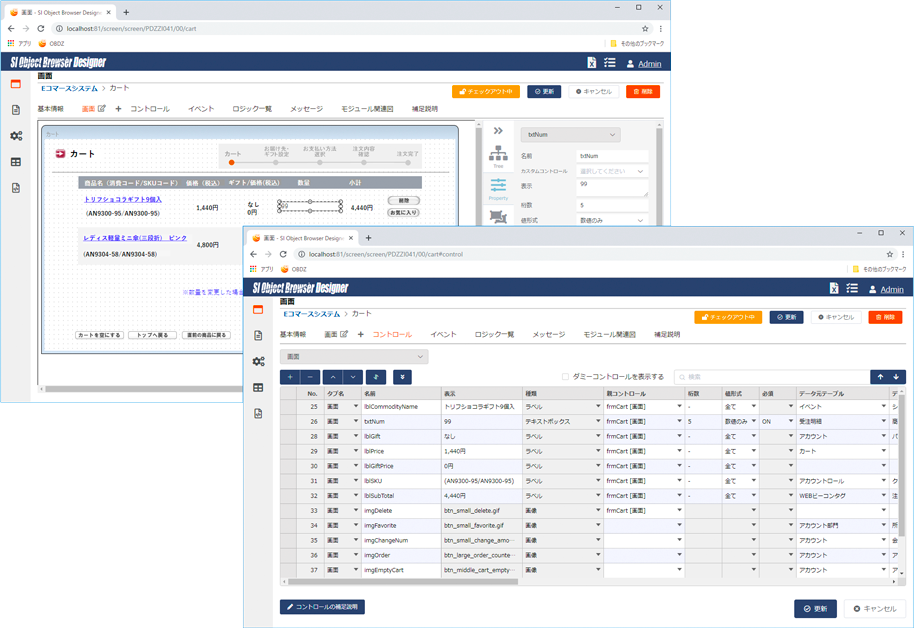Select the ロジック一覧 tab in back window

251,109
